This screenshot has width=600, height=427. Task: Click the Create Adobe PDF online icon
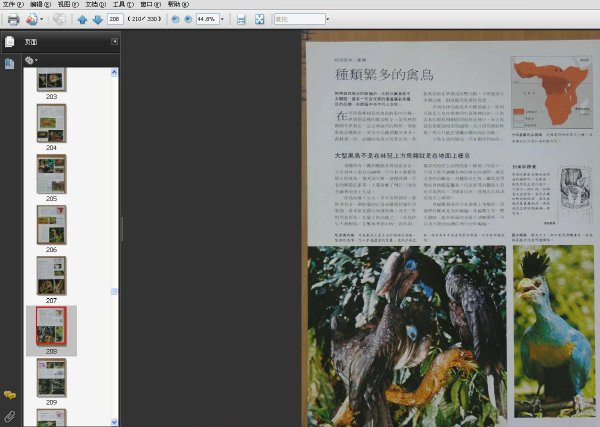[32, 19]
